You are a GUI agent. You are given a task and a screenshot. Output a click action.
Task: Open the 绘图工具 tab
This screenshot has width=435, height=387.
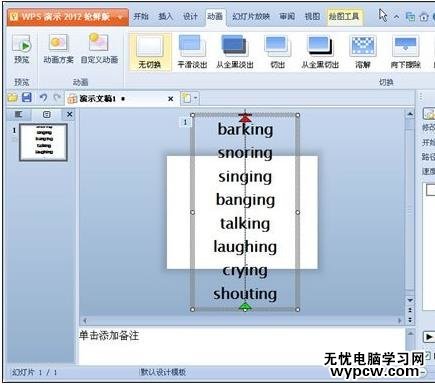point(344,16)
